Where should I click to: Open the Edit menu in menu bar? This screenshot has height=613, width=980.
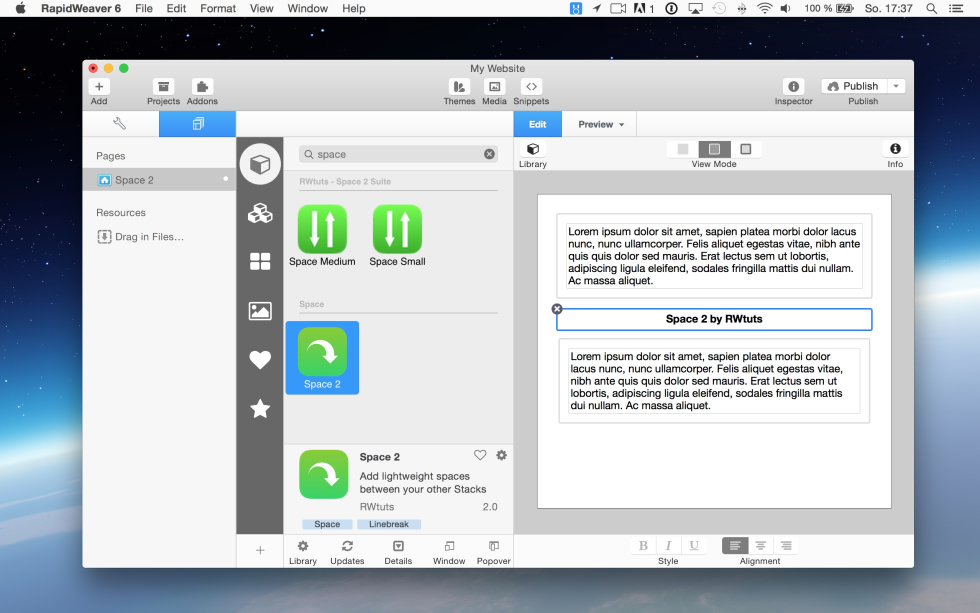(176, 8)
